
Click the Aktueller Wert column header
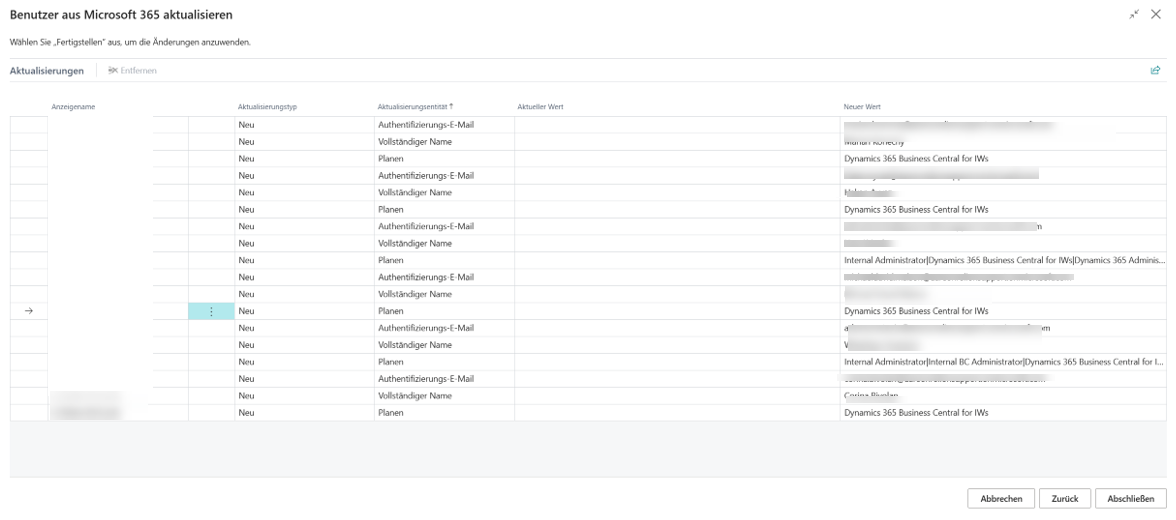coord(540,106)
